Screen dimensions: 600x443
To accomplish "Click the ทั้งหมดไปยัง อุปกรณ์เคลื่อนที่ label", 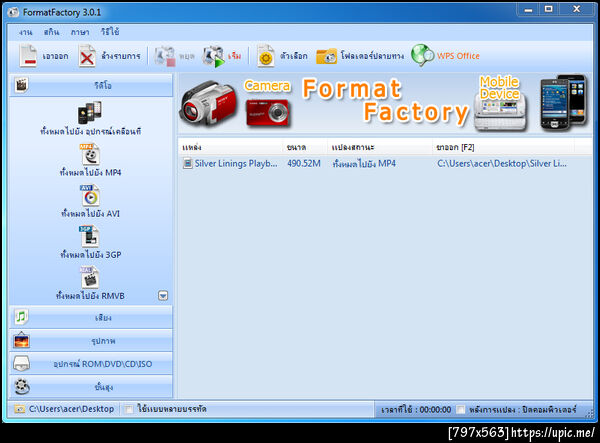I will [91, 131].
